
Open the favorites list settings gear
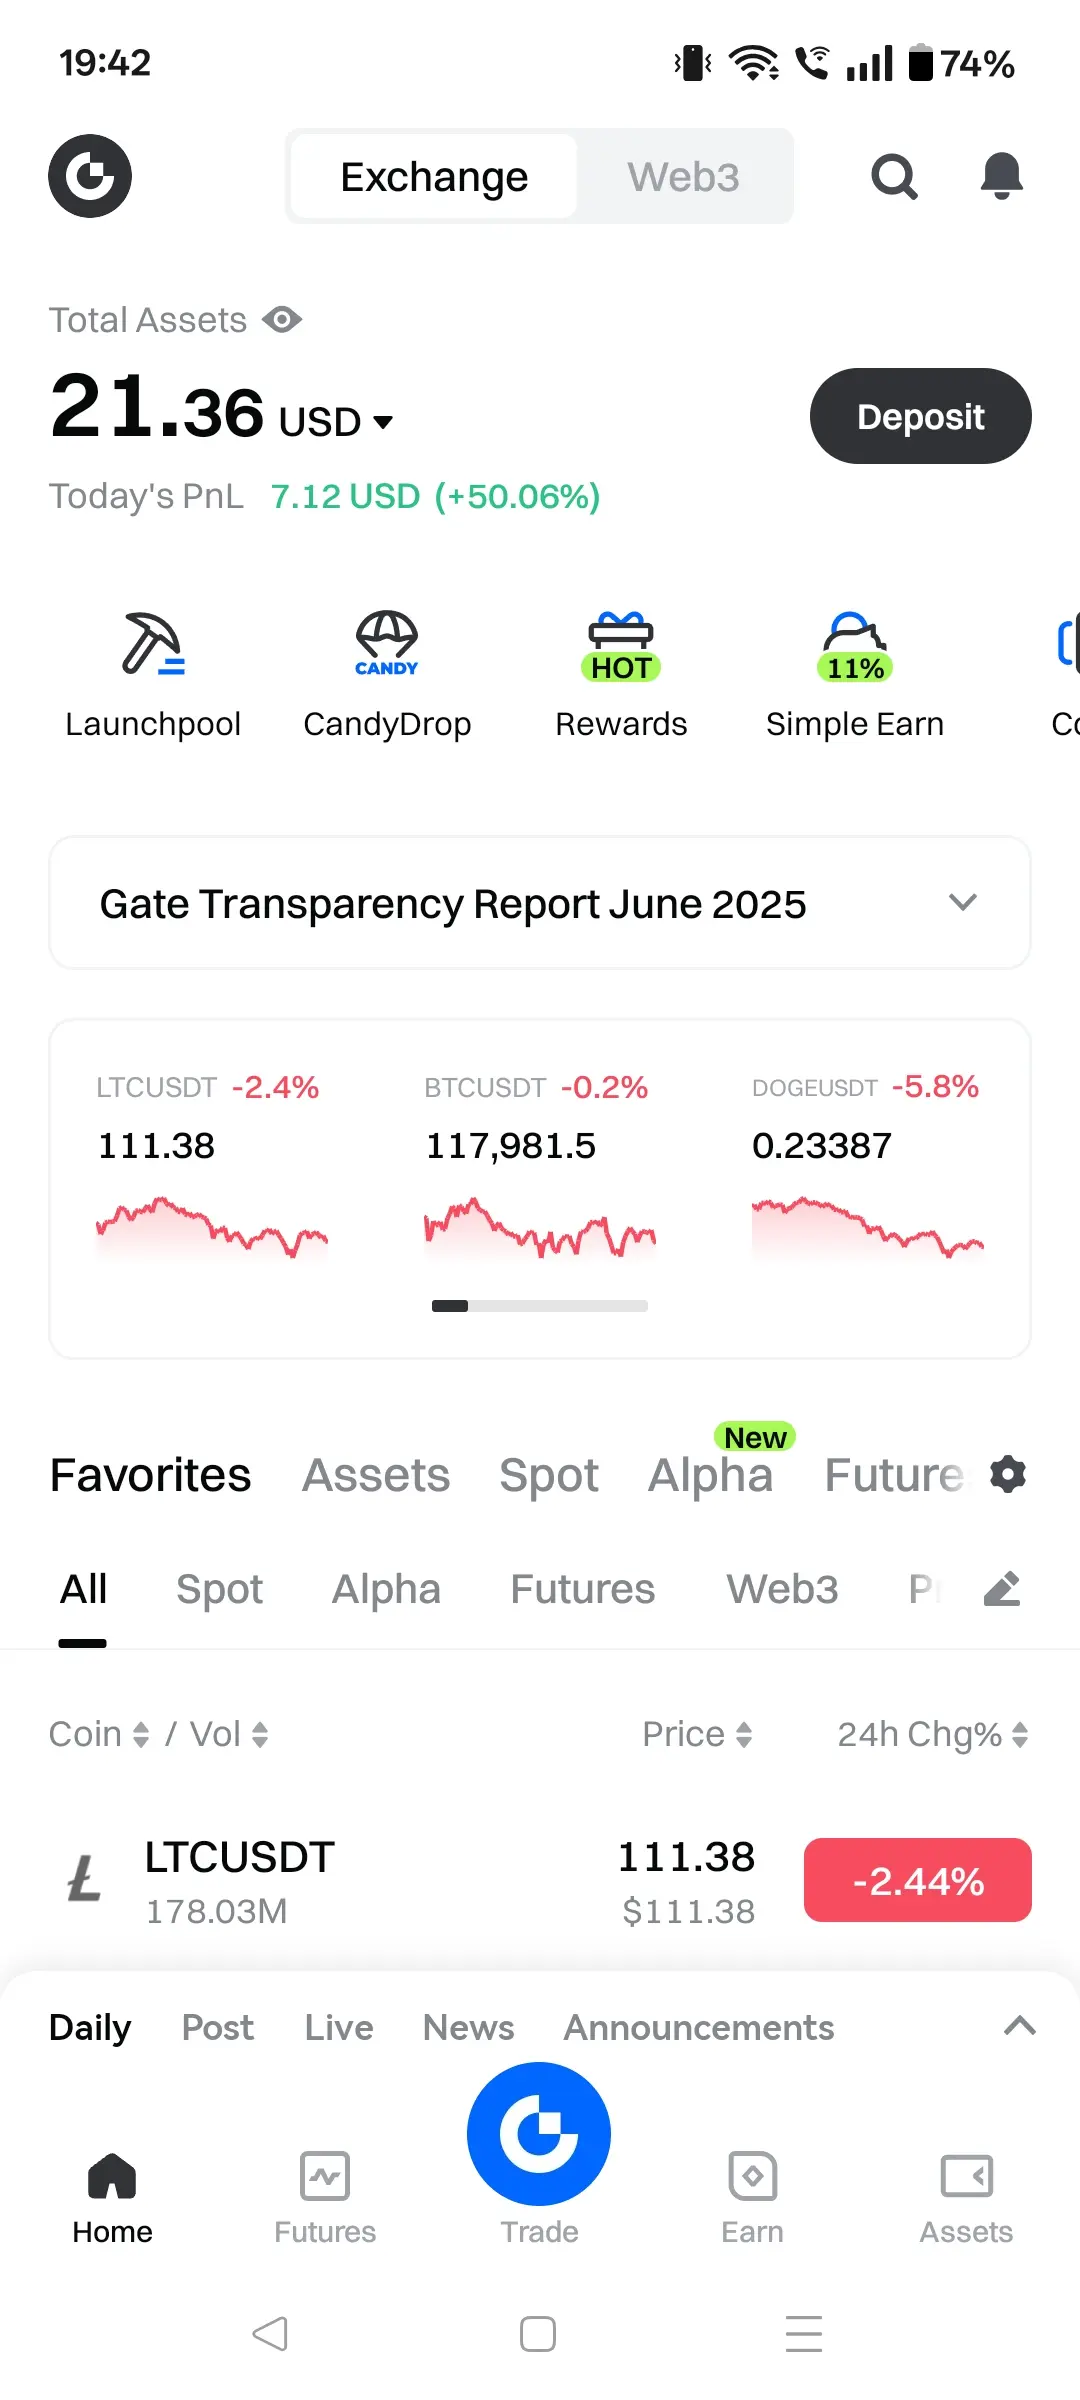[1008, 1474]
